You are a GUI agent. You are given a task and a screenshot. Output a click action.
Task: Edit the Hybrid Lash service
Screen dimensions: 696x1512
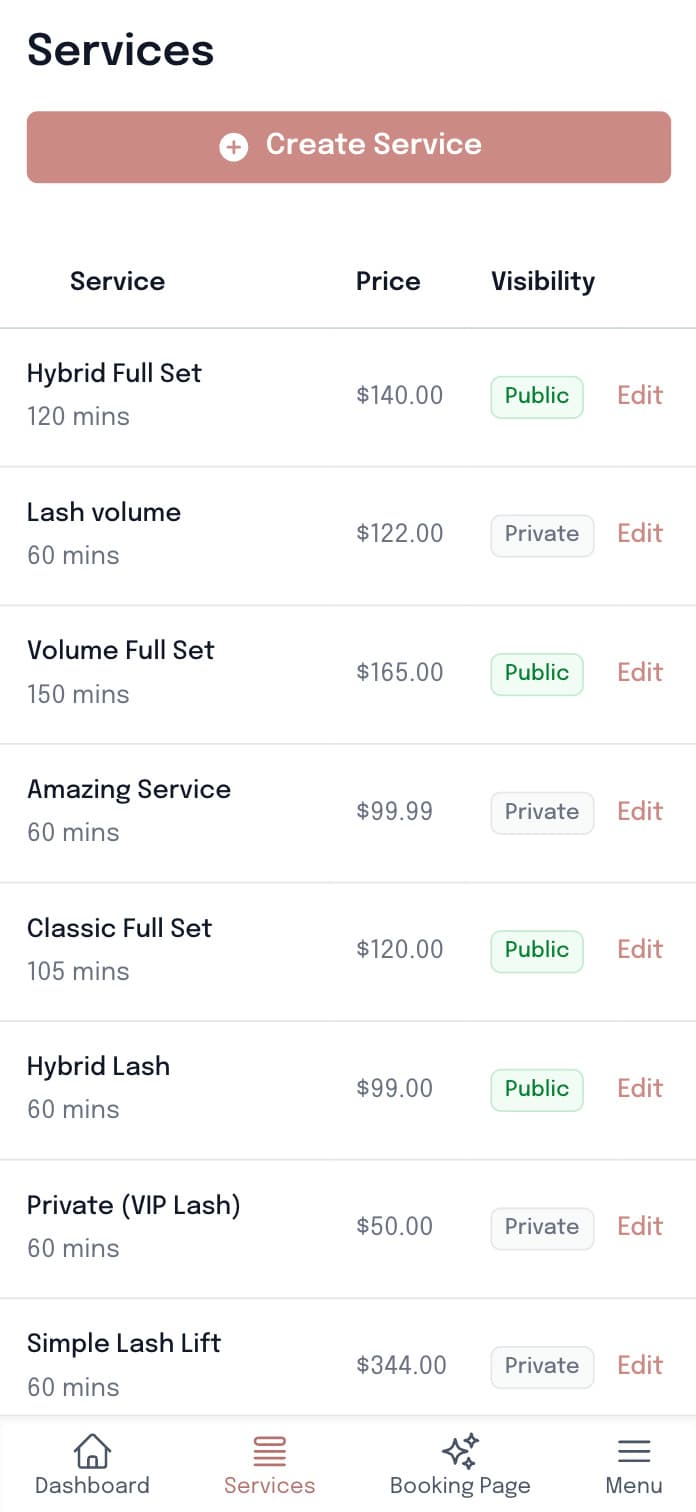(639, 1088)
